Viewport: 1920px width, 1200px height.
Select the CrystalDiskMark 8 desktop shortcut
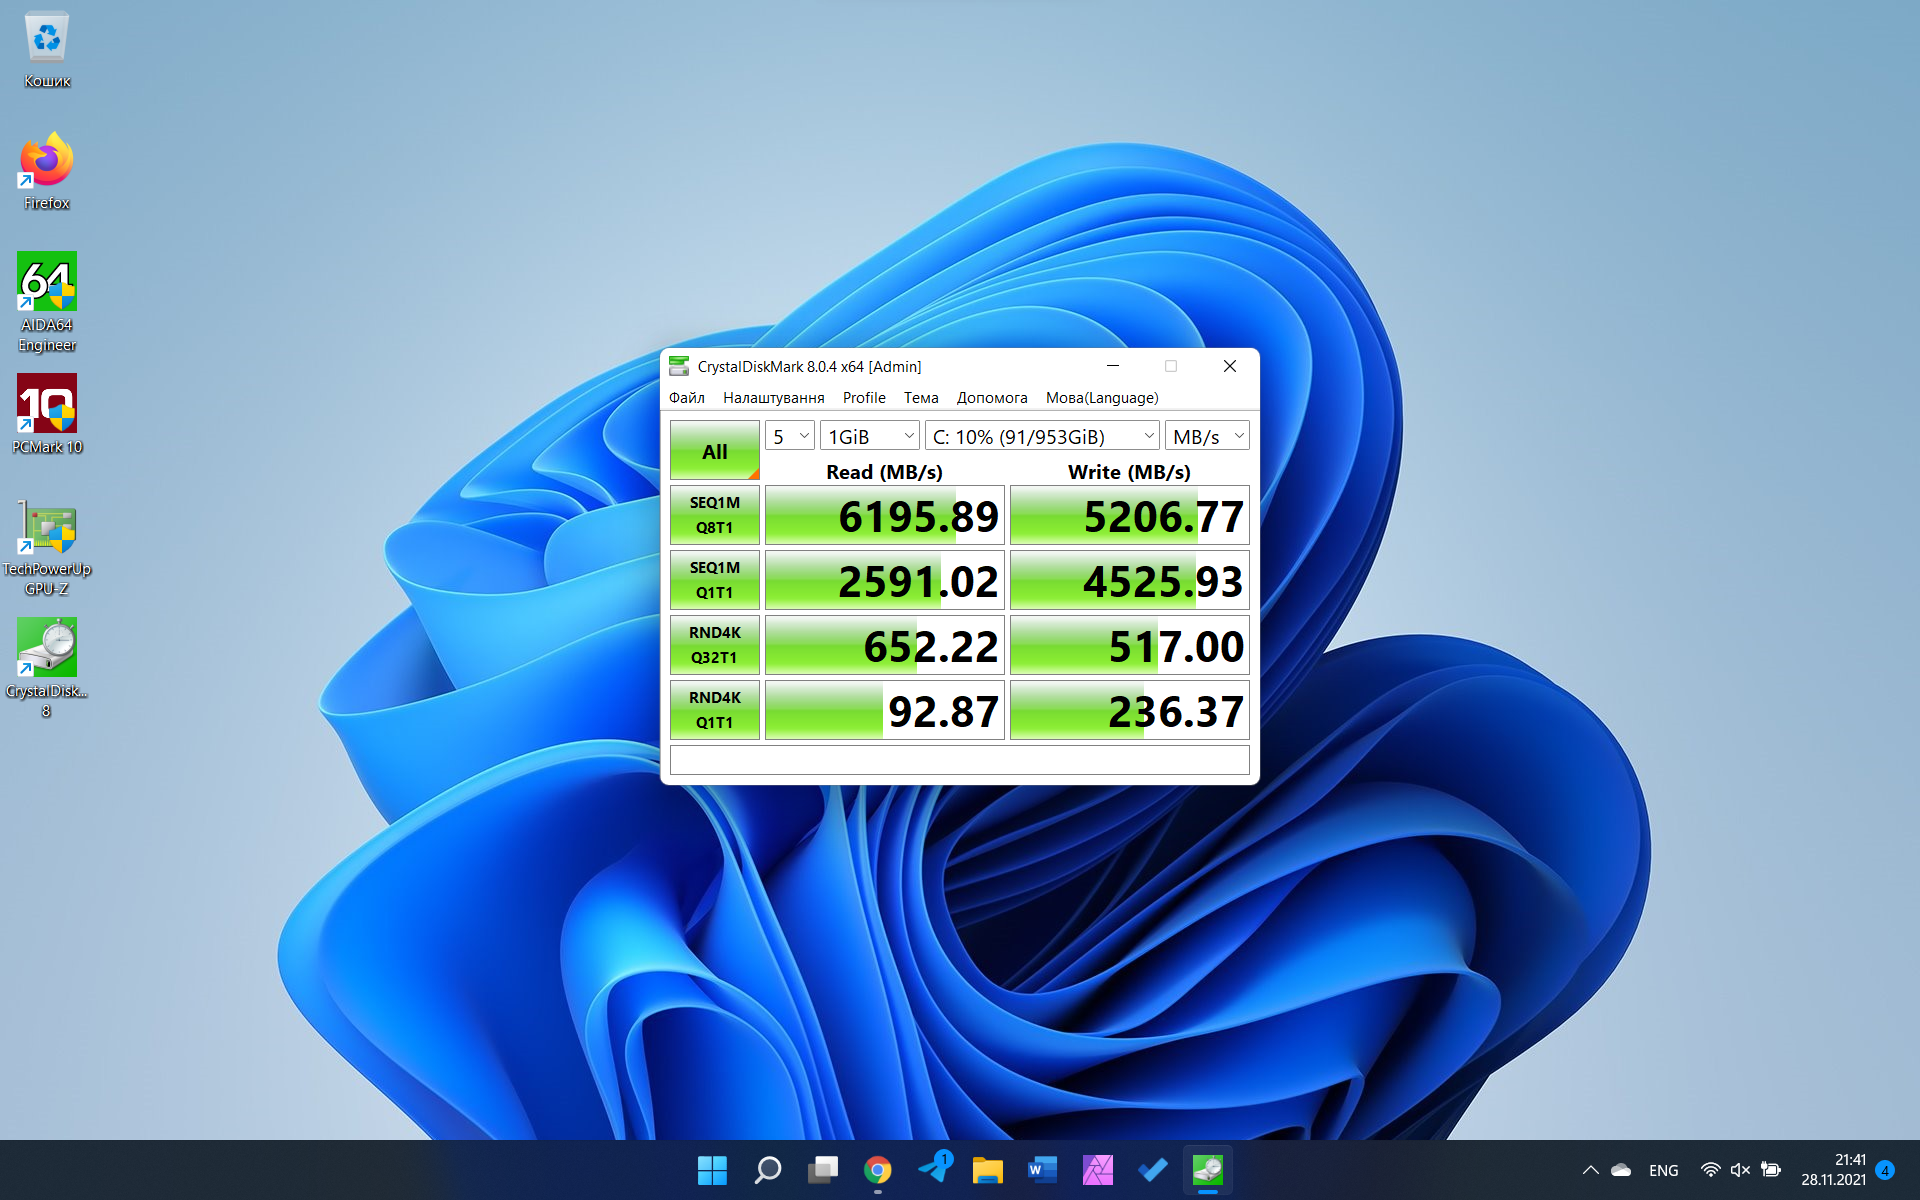47,668
